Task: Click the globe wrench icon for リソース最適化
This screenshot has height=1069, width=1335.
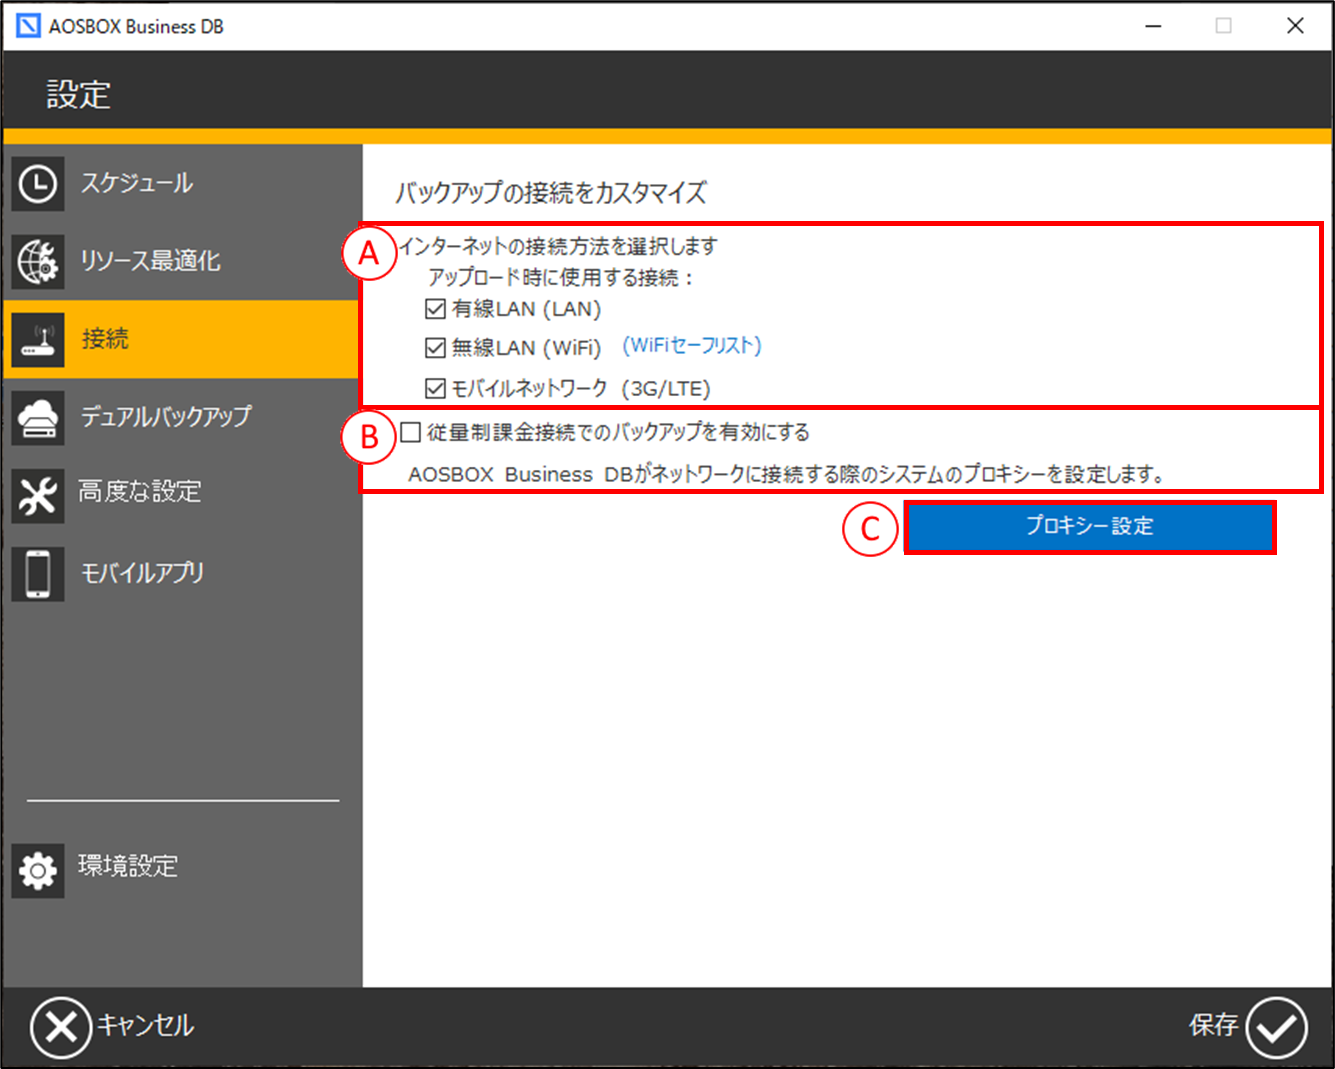Action: [x=38, y=262]
